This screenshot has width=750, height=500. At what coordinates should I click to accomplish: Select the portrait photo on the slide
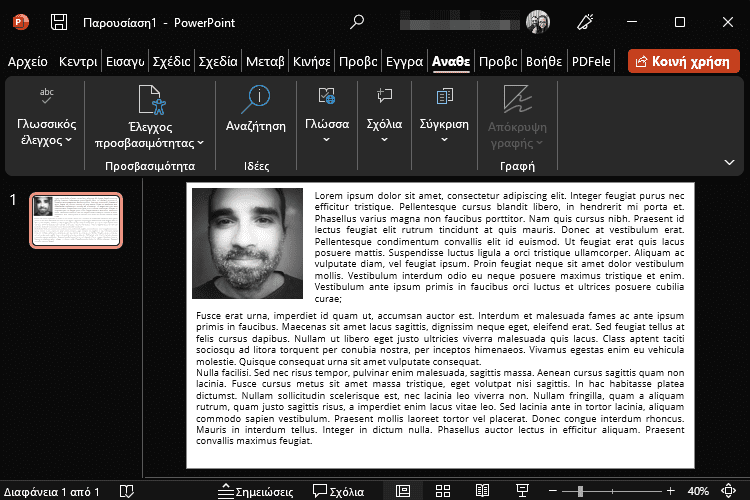[247, 243]
